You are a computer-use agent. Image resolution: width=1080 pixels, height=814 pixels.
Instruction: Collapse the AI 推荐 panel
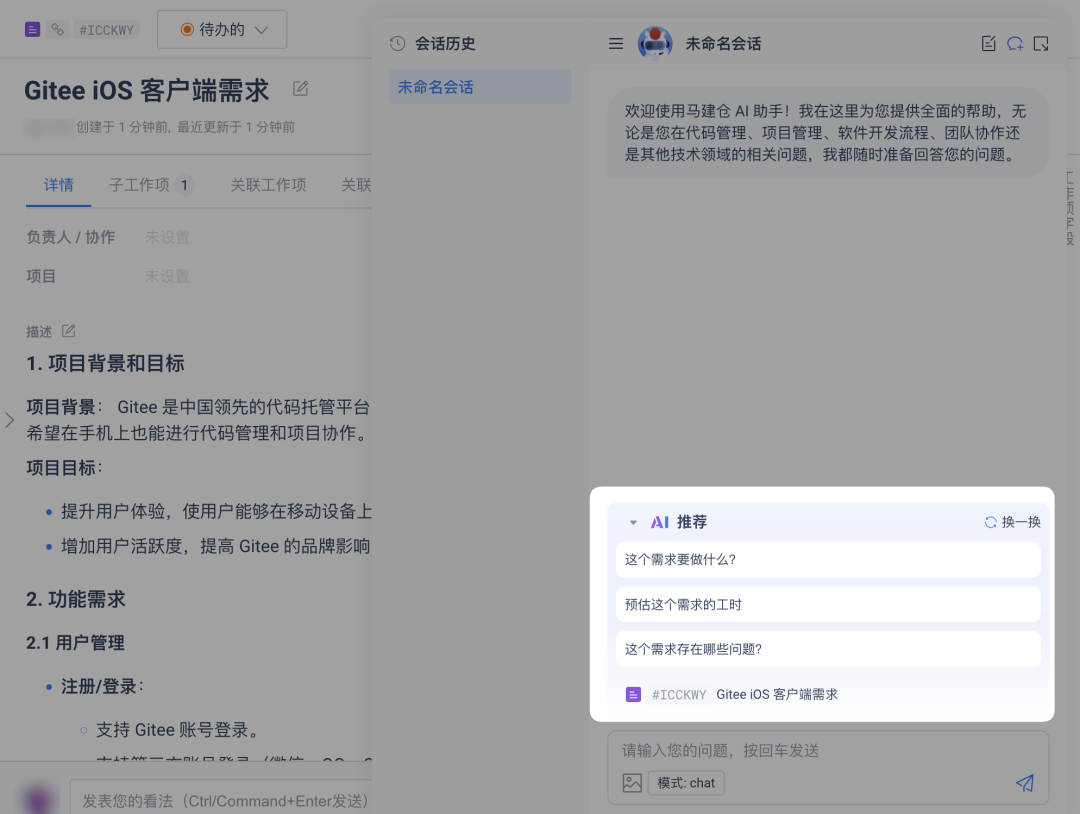[633, 522]
